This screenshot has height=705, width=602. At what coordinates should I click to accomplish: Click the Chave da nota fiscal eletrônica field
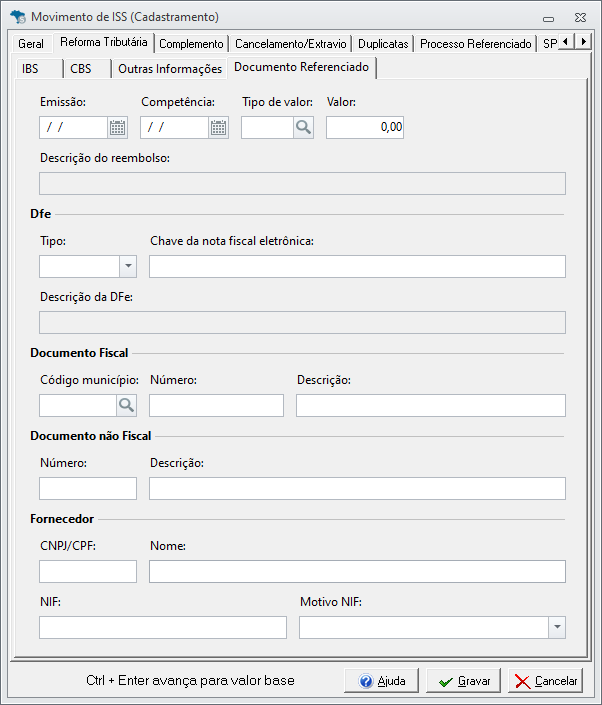coord(357,266)
